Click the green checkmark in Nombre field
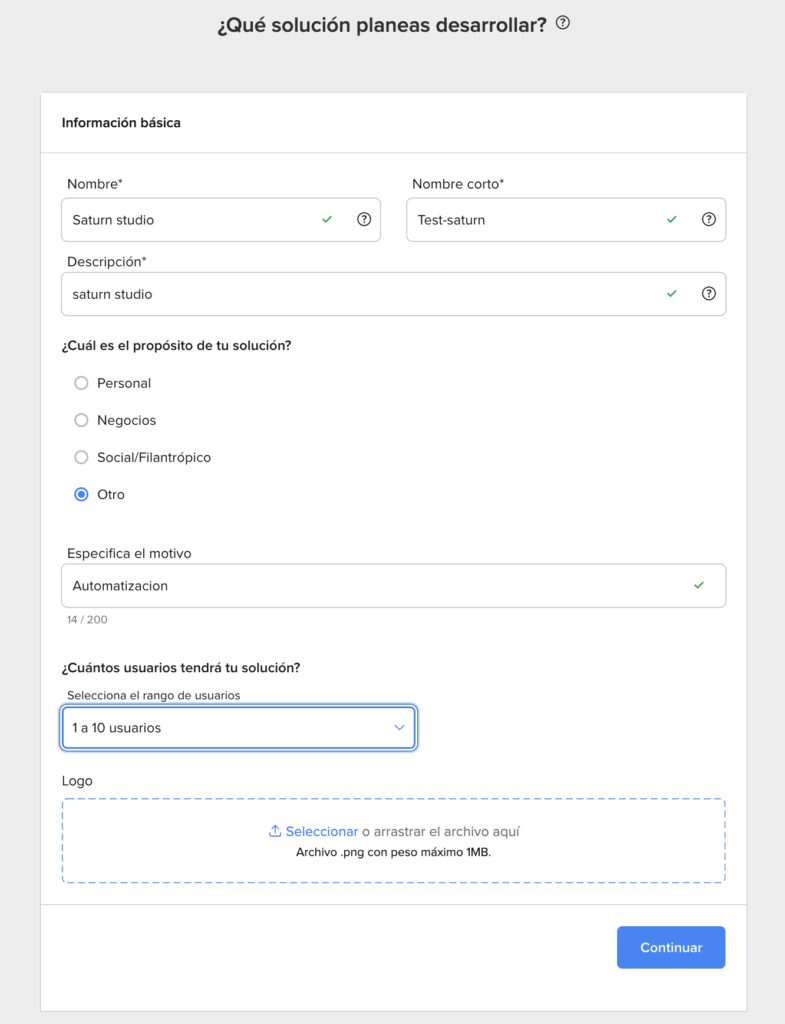Screen dimensions: 785x1024 pyautogui.click(x=327, y=220)
